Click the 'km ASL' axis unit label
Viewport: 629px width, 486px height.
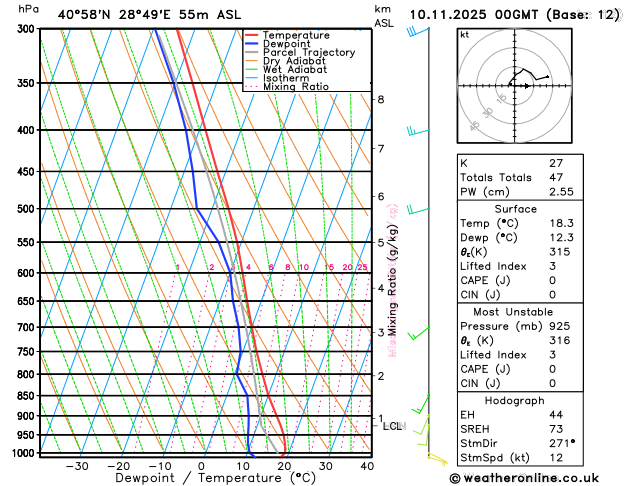384,16
